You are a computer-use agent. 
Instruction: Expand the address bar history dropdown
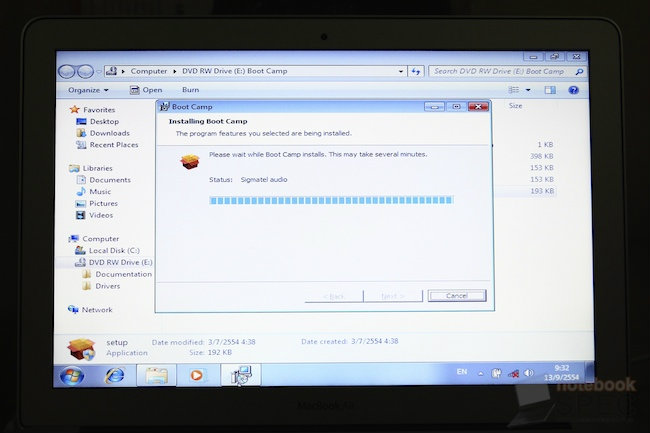[x=400, y=71]
